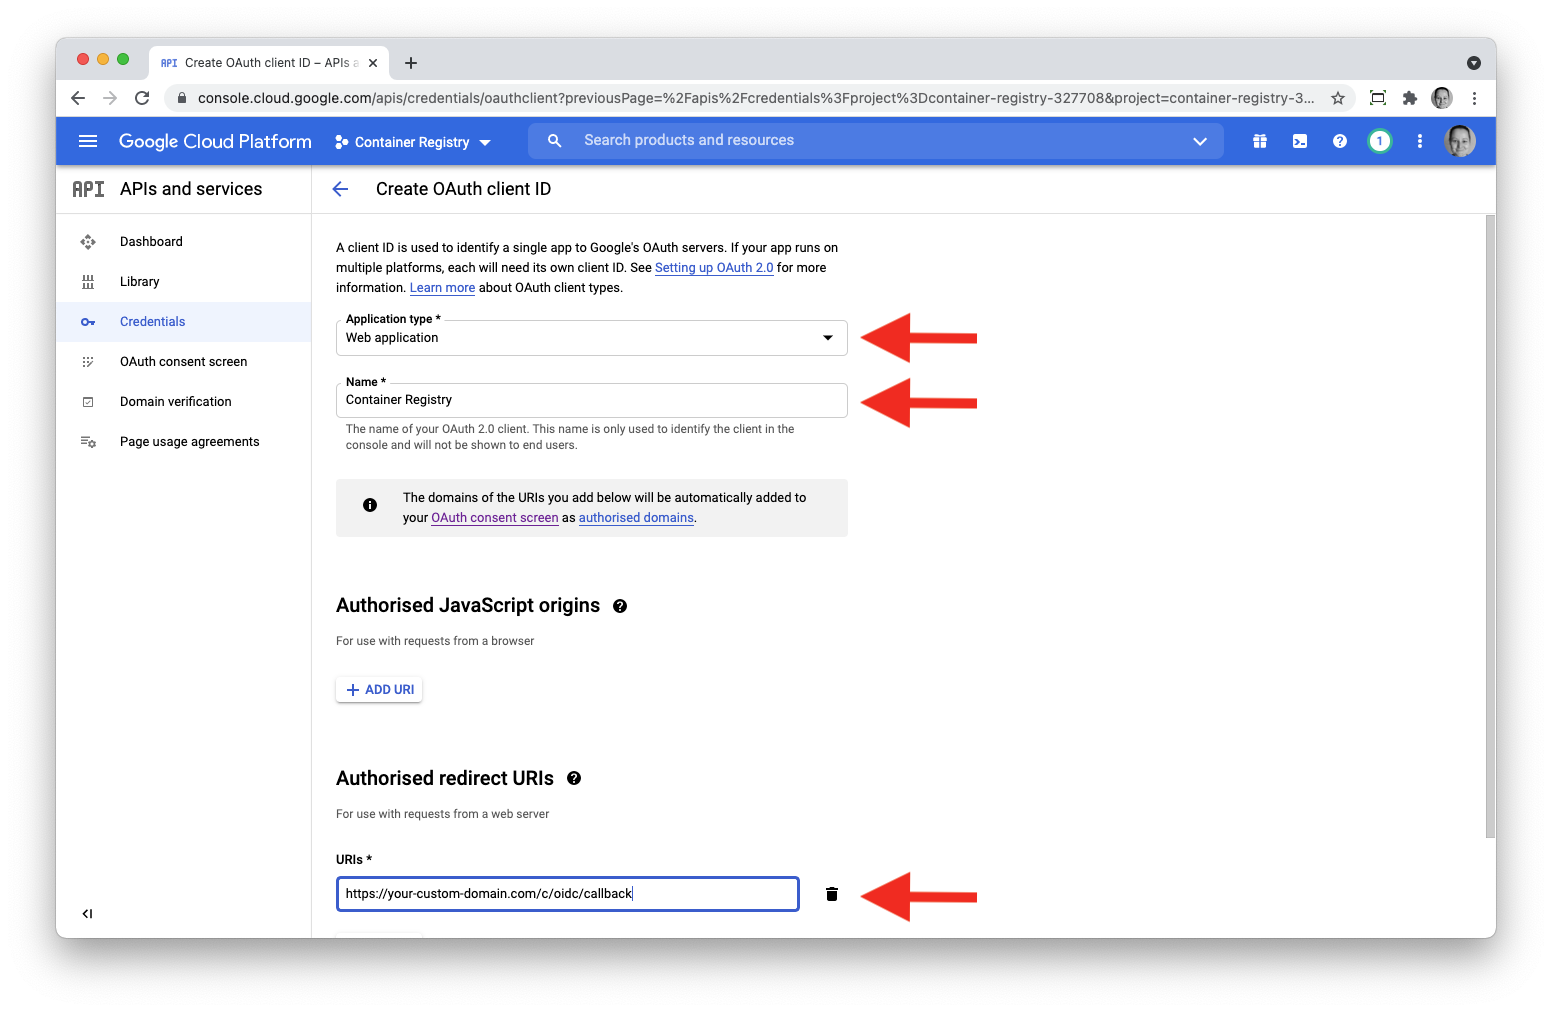Click the API logo next to APIs and services
The image size is (1552, 1012).
click(88, 189)
